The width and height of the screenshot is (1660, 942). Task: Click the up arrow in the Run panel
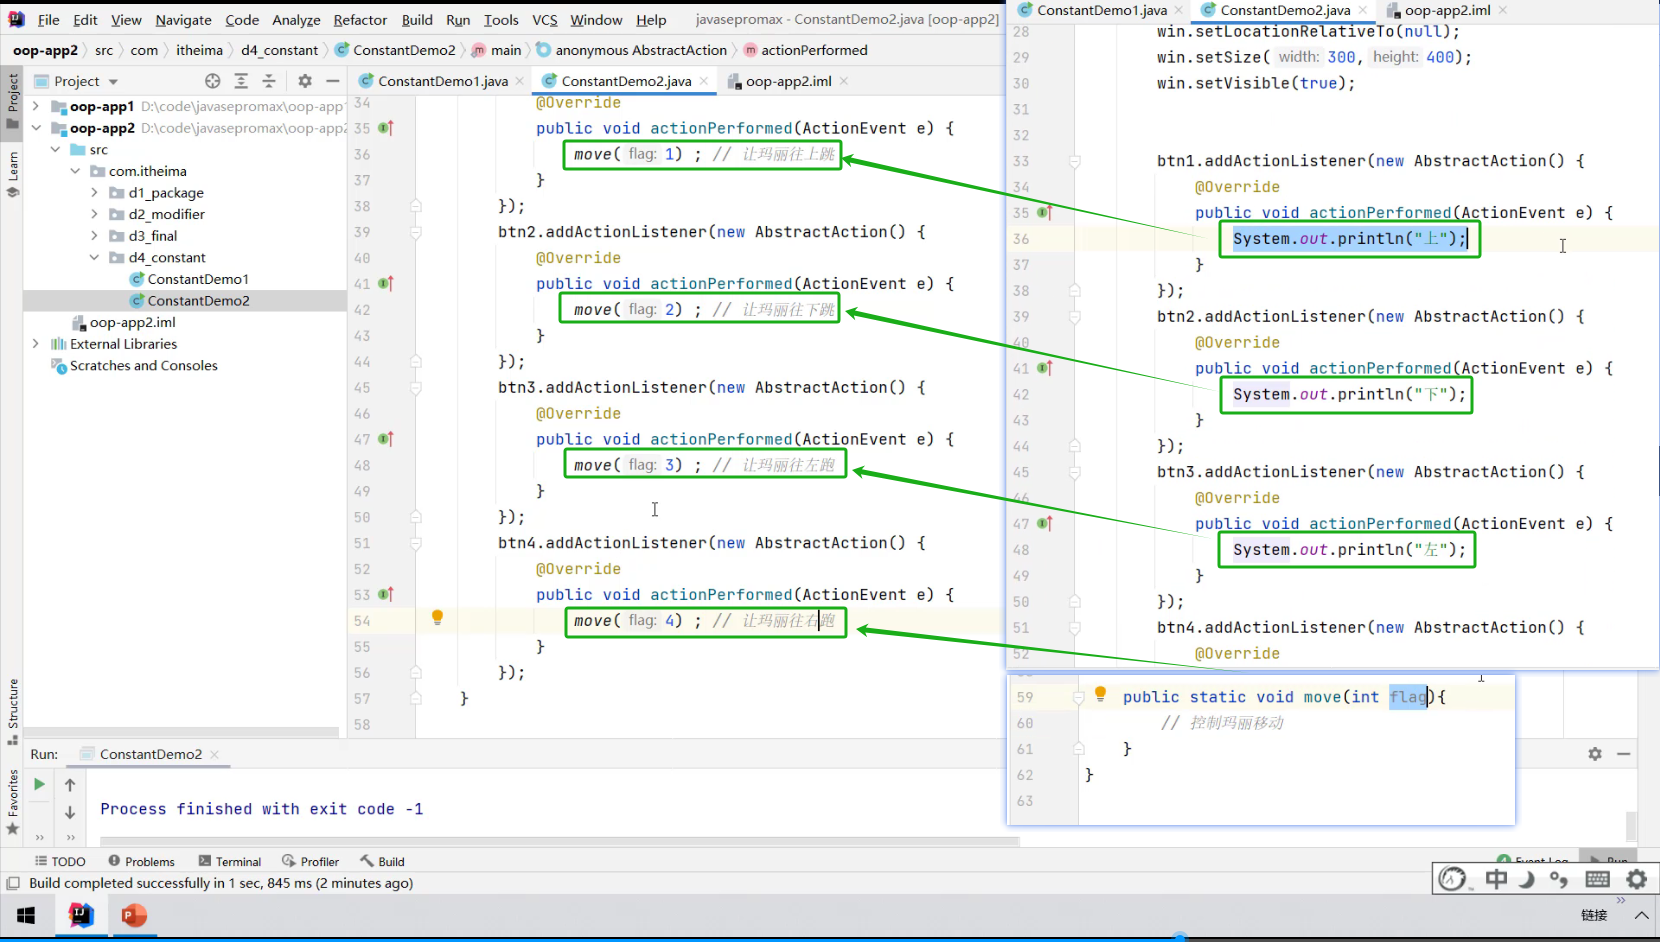(70, 785)
